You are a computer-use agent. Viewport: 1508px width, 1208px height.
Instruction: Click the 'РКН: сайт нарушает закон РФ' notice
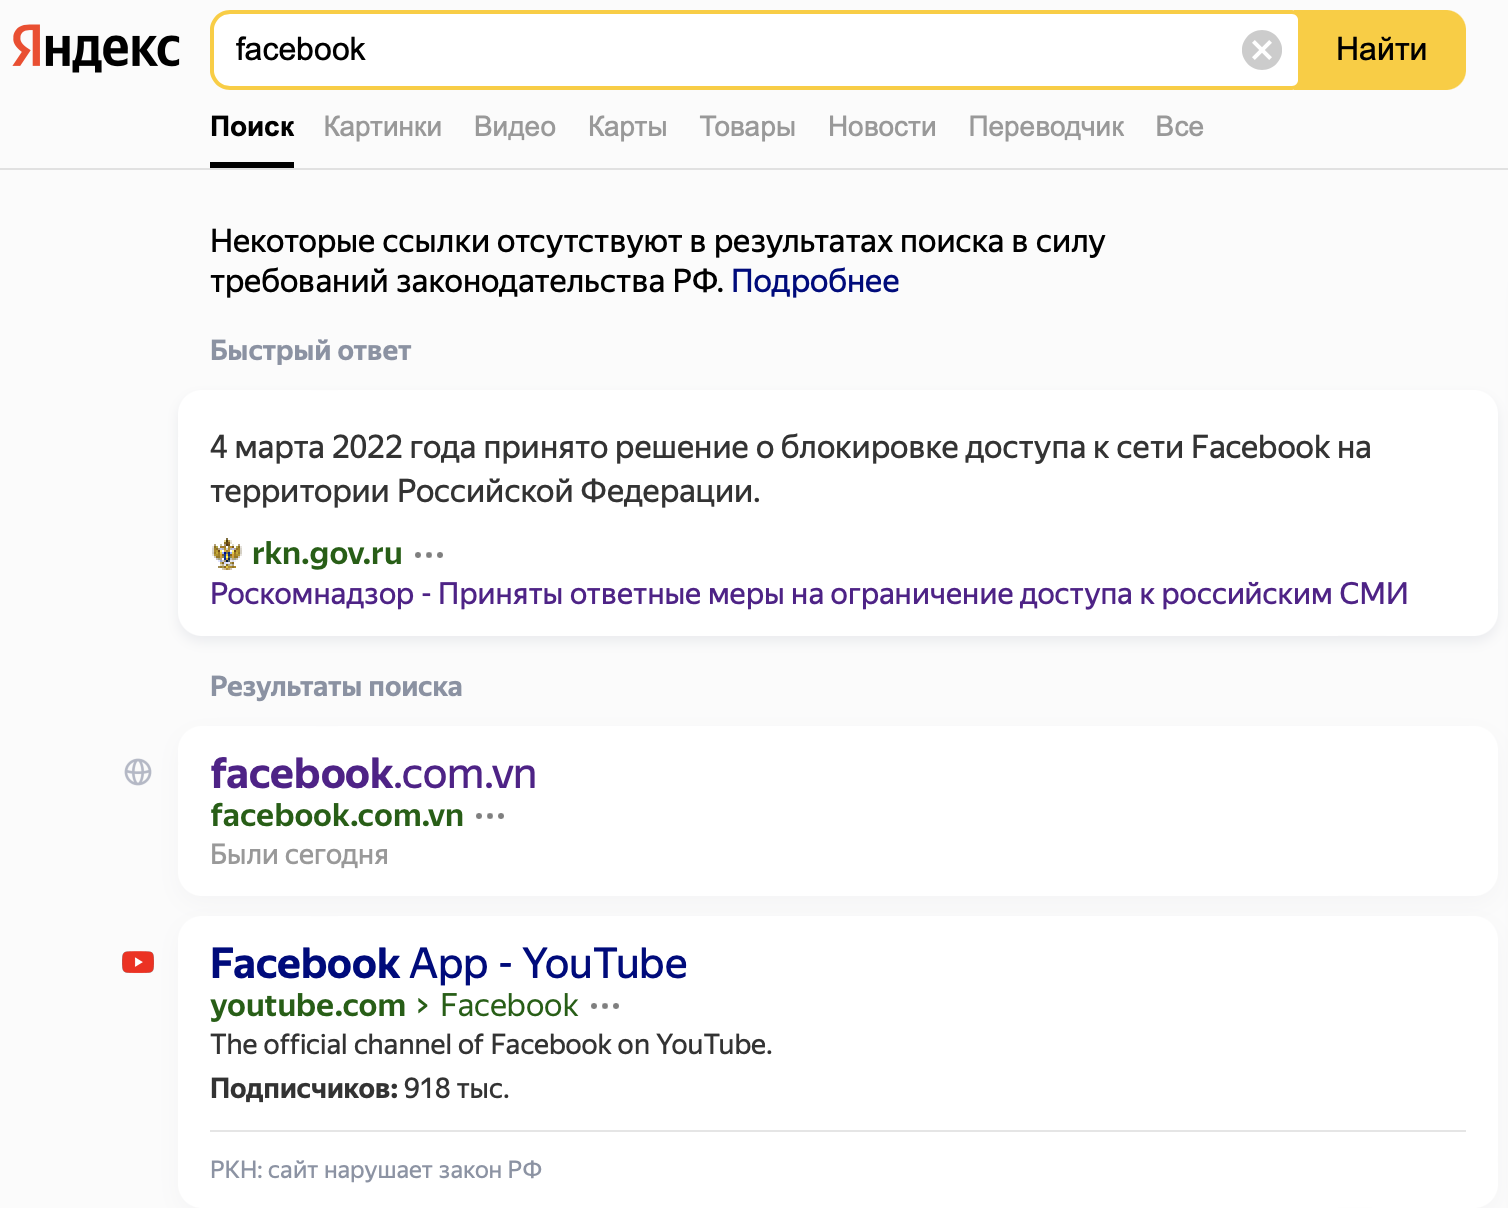click(376, 1170)
